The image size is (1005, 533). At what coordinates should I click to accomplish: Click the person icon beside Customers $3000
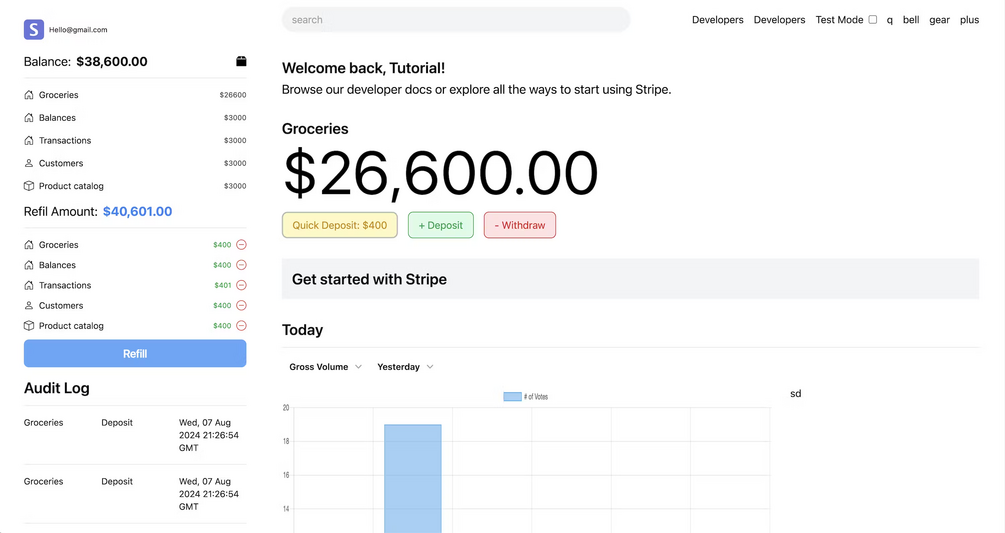[29, 163]
